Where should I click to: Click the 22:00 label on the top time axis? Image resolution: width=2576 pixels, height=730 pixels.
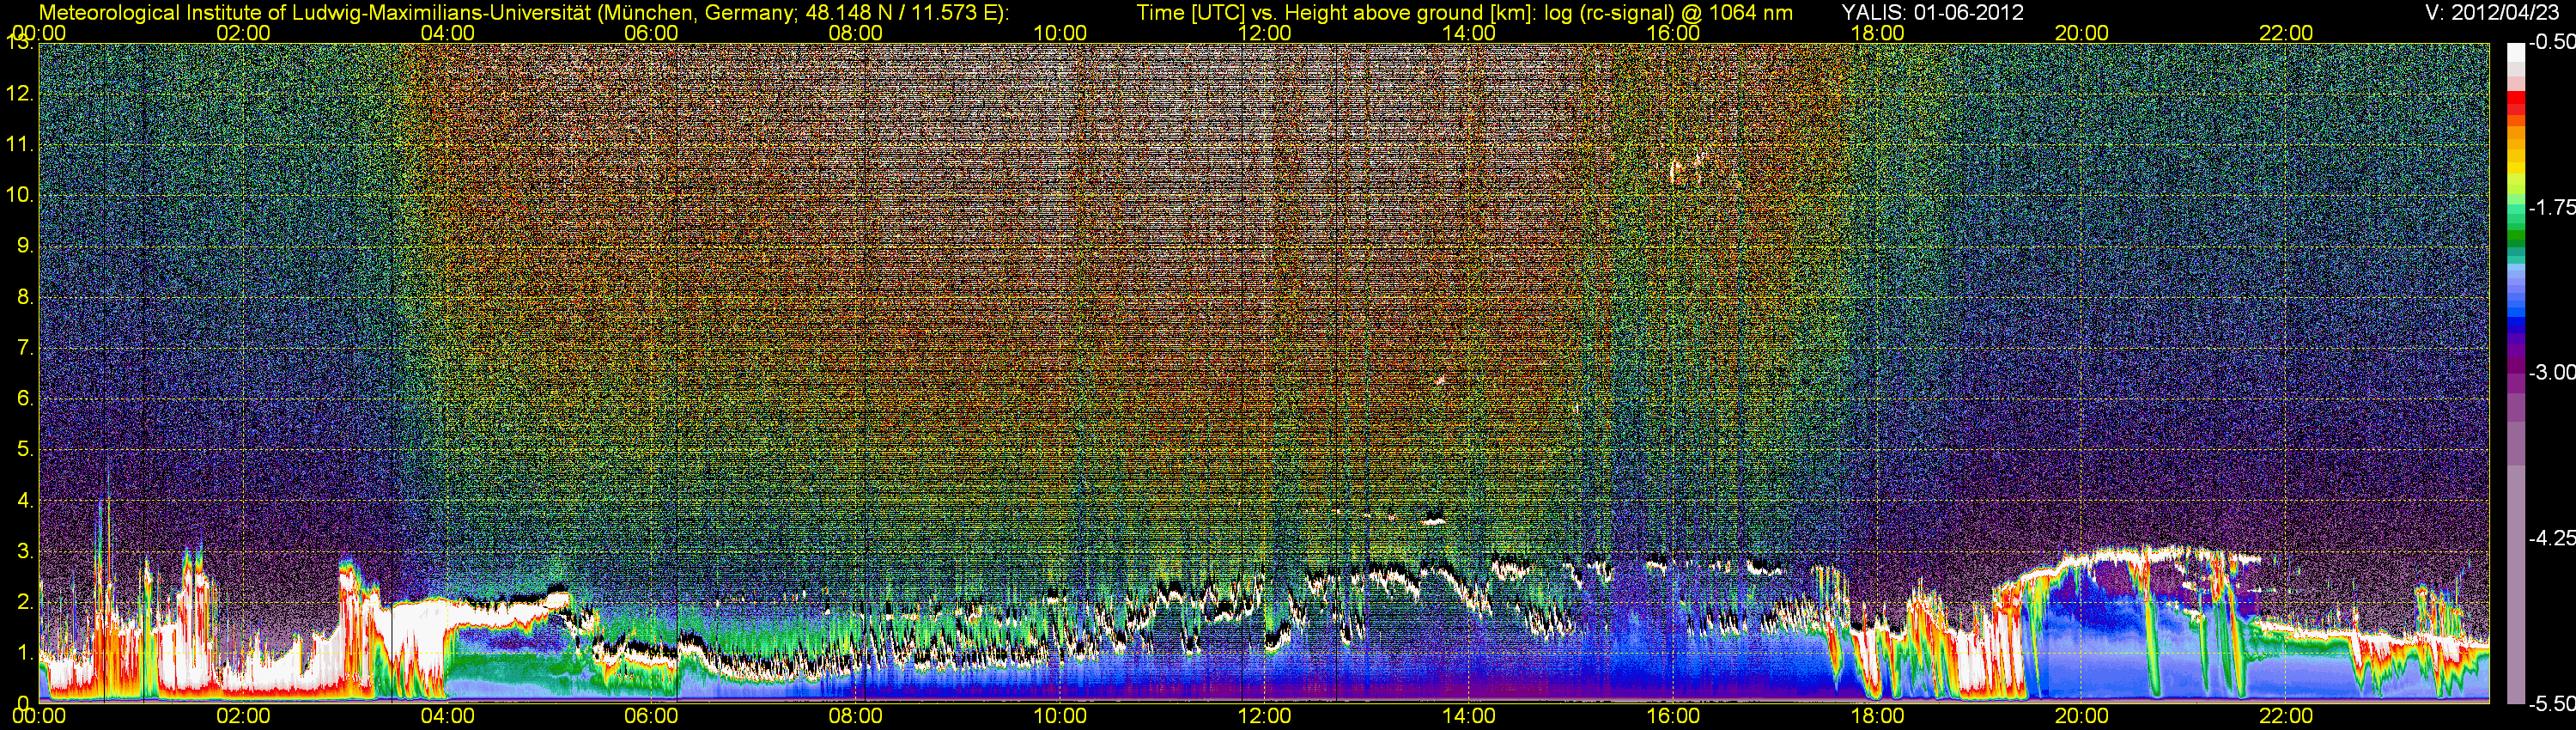2286,33
